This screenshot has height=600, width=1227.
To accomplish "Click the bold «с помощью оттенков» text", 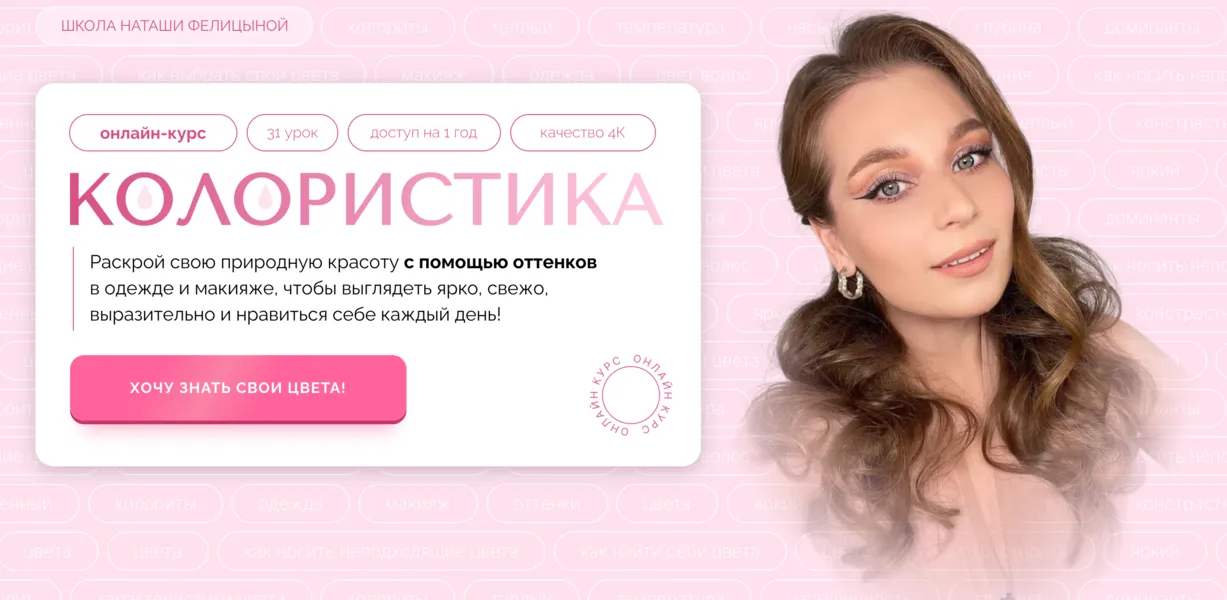I will 500,263.
